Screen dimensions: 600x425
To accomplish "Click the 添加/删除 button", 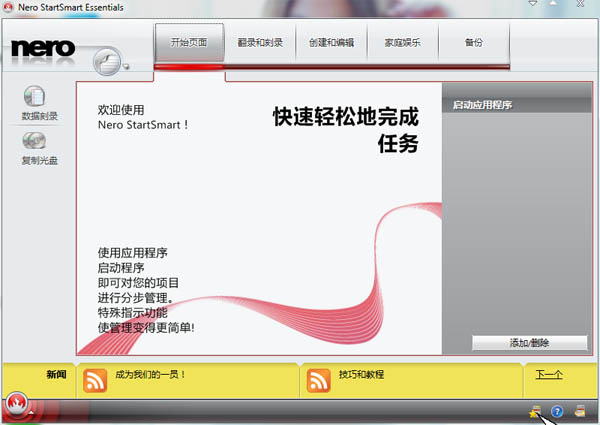I will (x=529, y=342).
